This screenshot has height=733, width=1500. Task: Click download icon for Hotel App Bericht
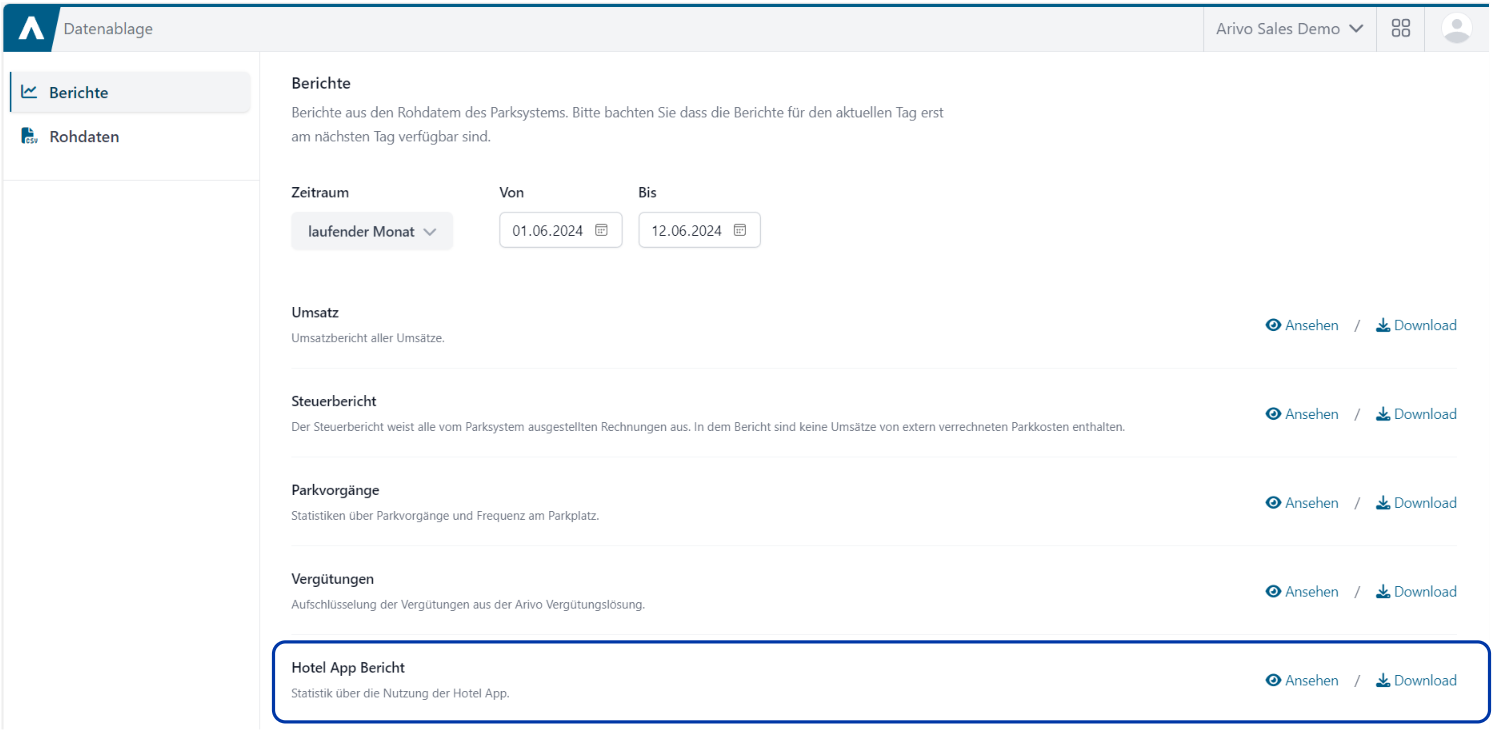point(1383,681)
